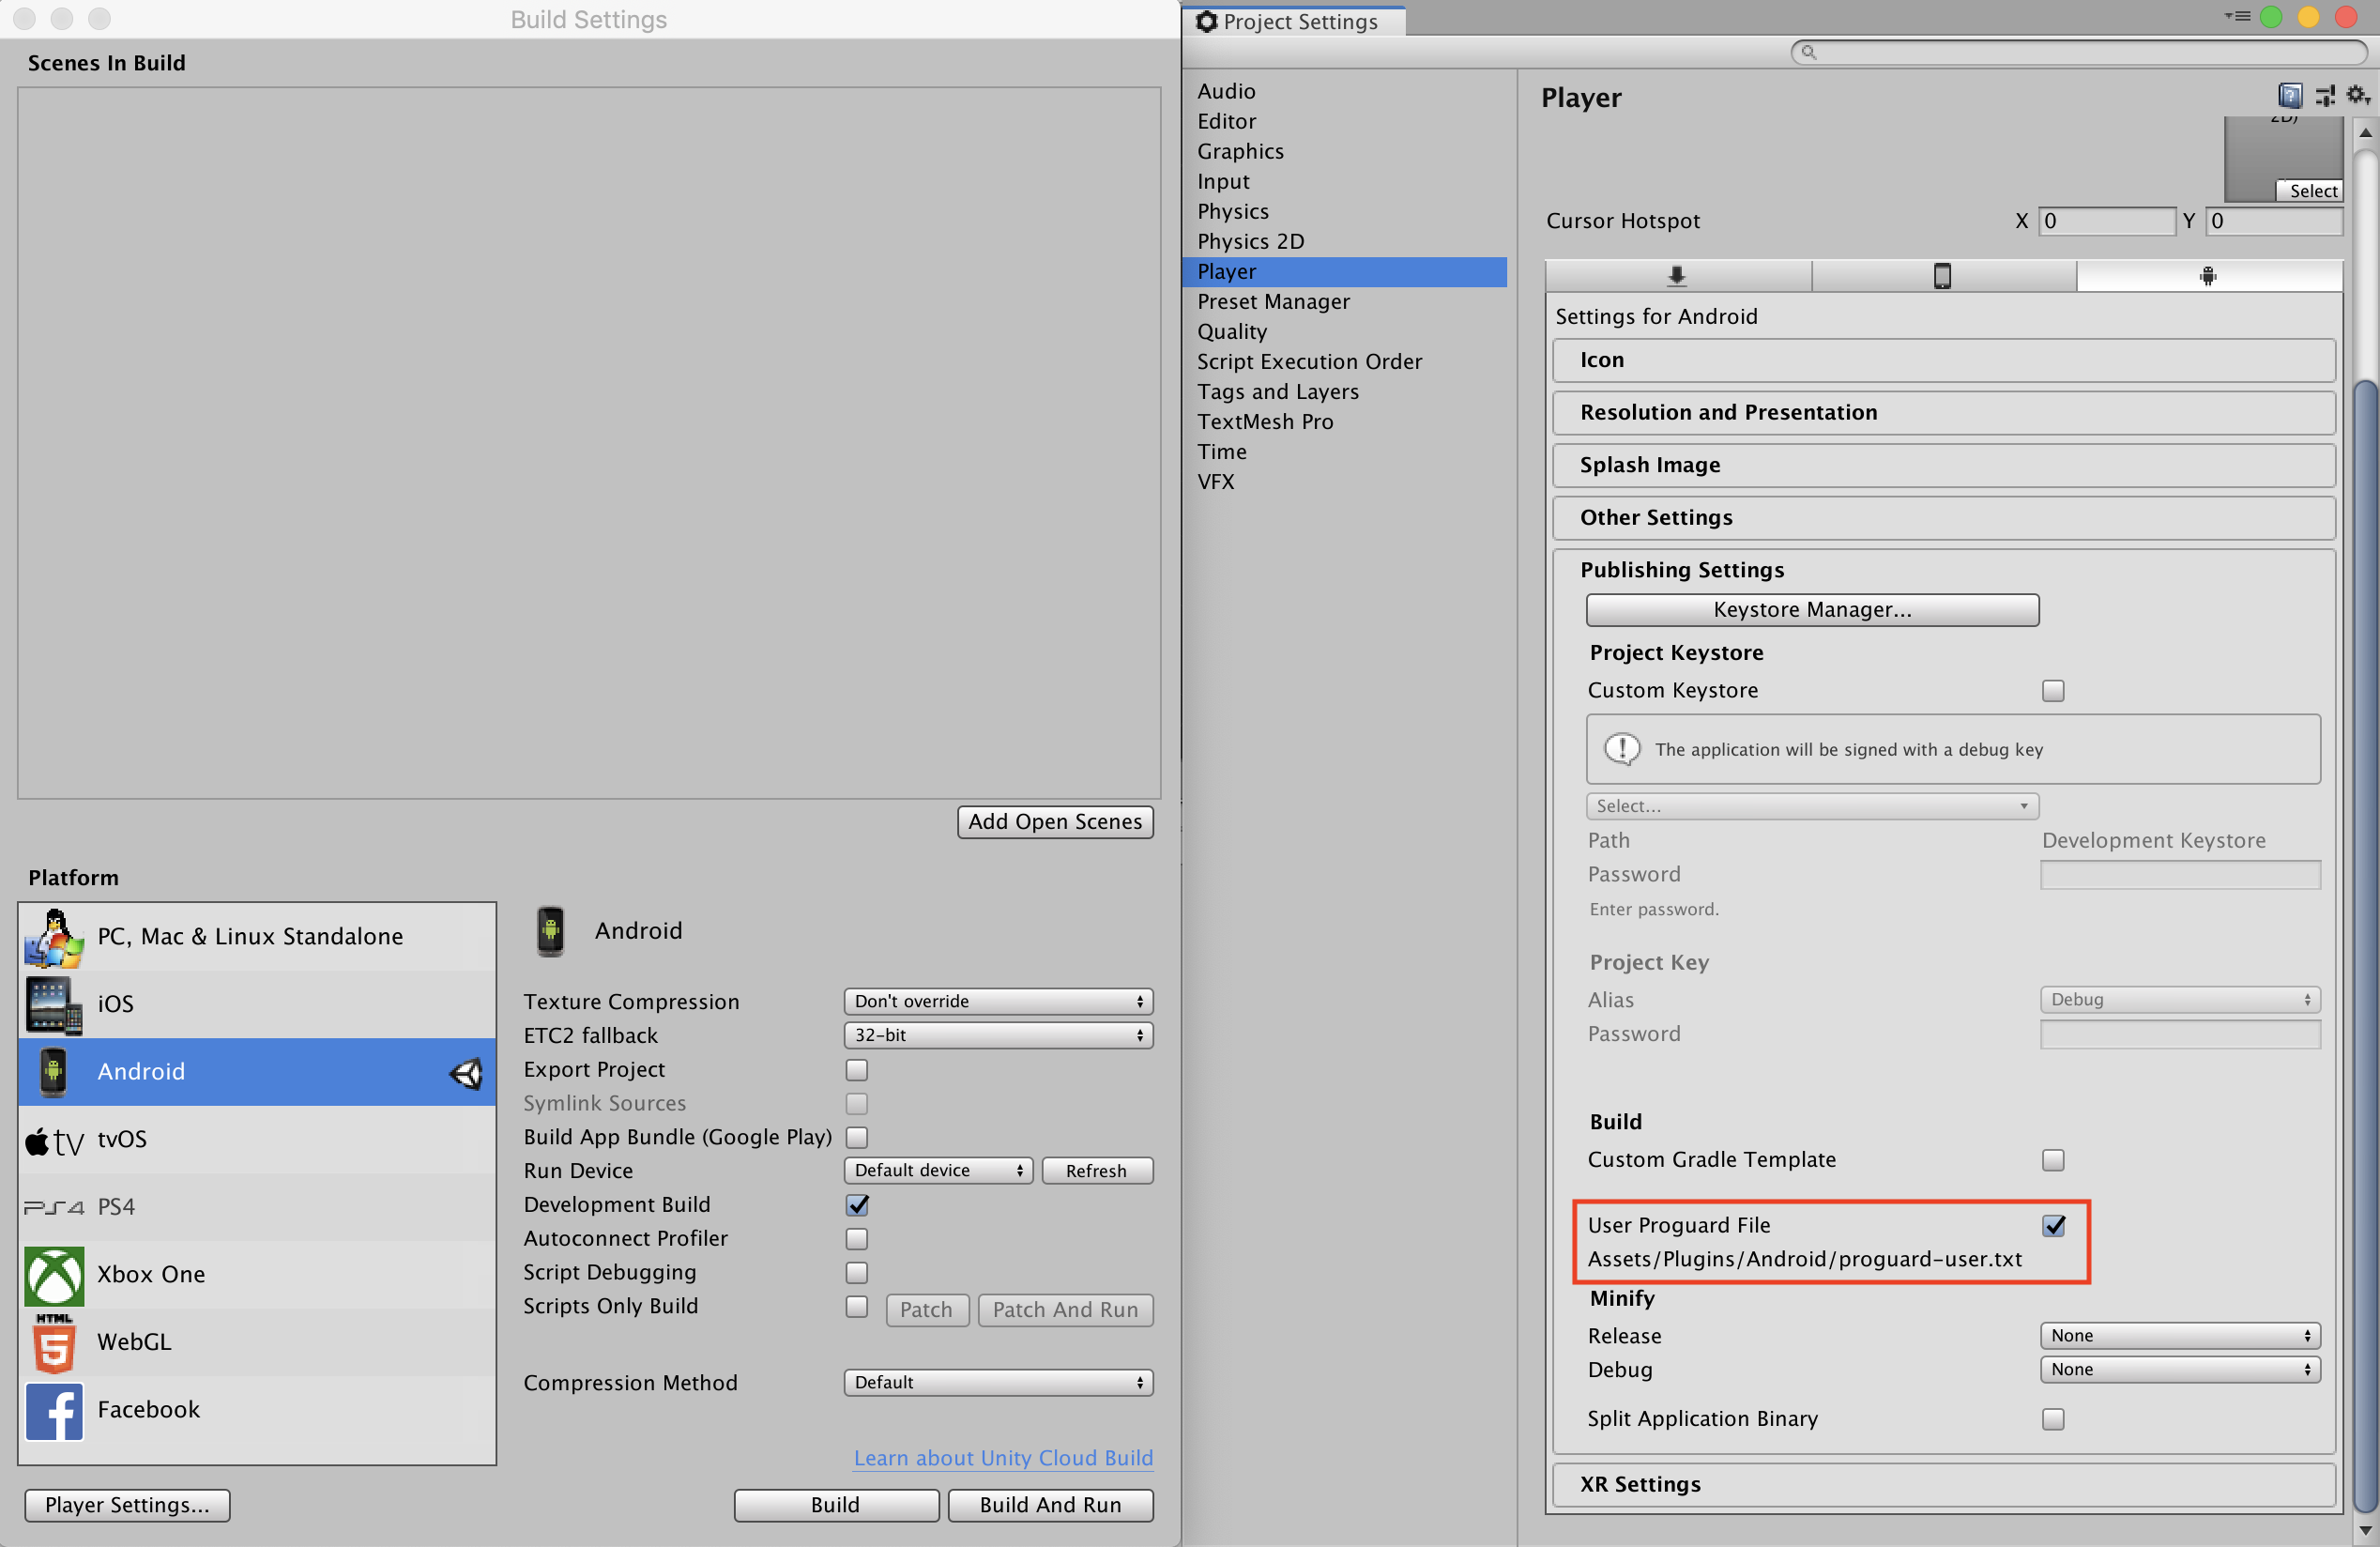This screenshot has height=1547, width=2380.
Task: Toggle the User Proguard File checkbox
Action: (2052, 1224)
